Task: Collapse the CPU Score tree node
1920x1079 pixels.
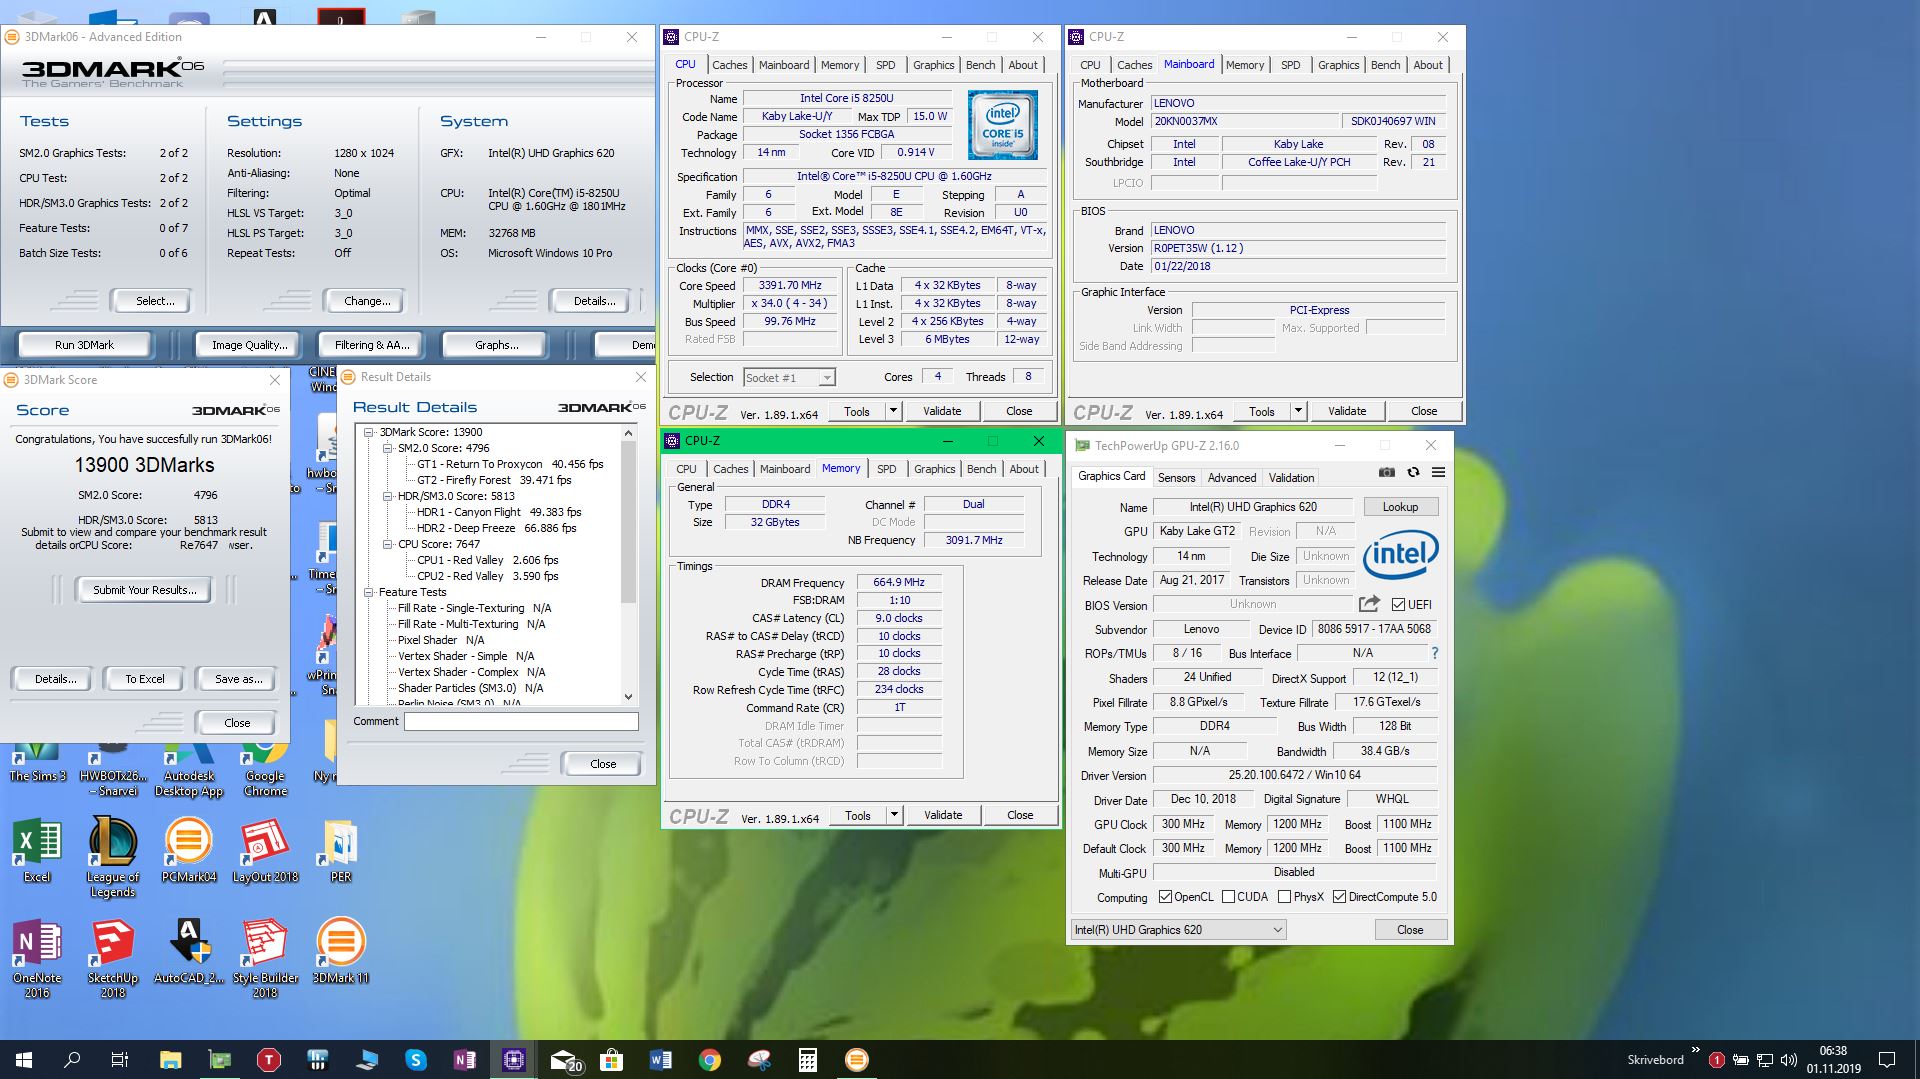Action: [x=388, y=545]
